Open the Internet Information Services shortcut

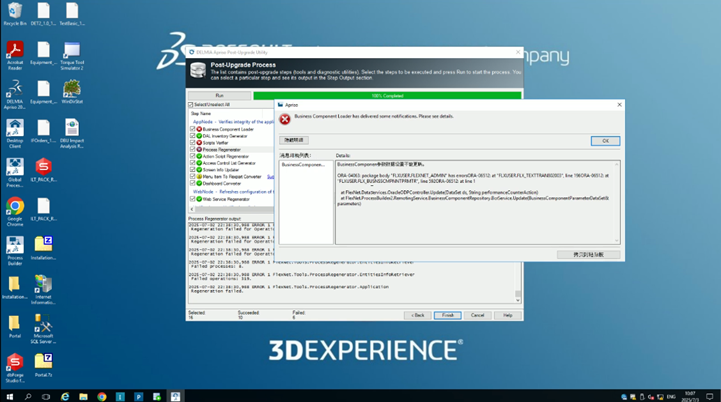coord(43,290)
